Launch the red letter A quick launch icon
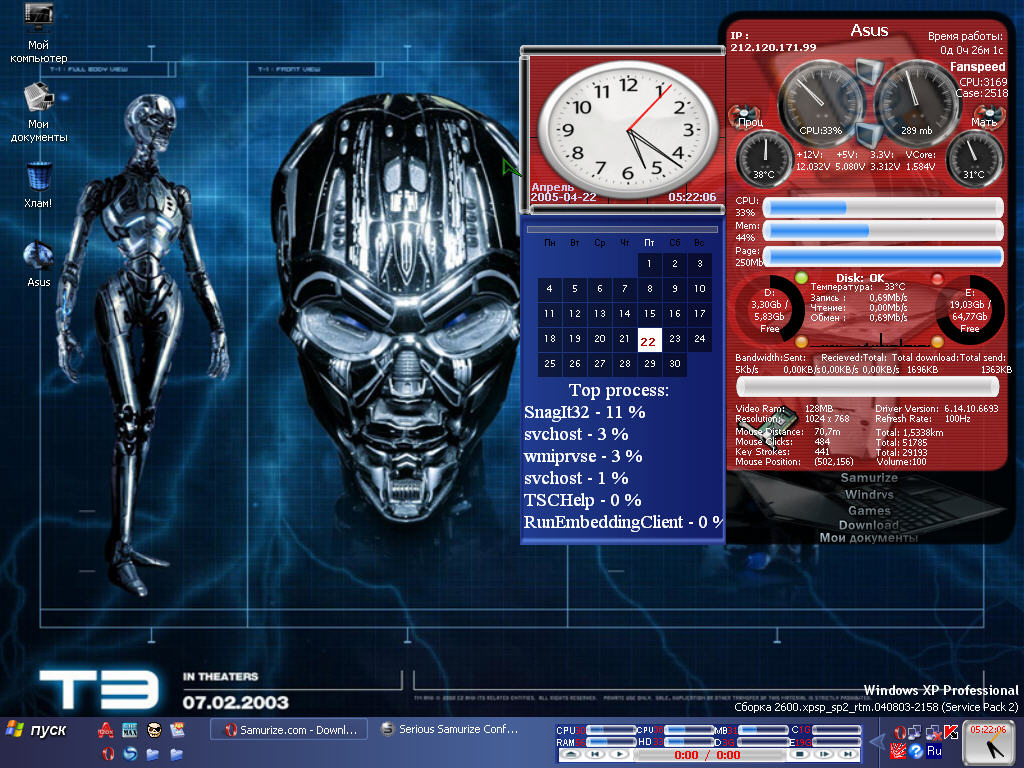Image resolution: width=1024 pixels, height=768 pixels. click(x=106, y=730)
